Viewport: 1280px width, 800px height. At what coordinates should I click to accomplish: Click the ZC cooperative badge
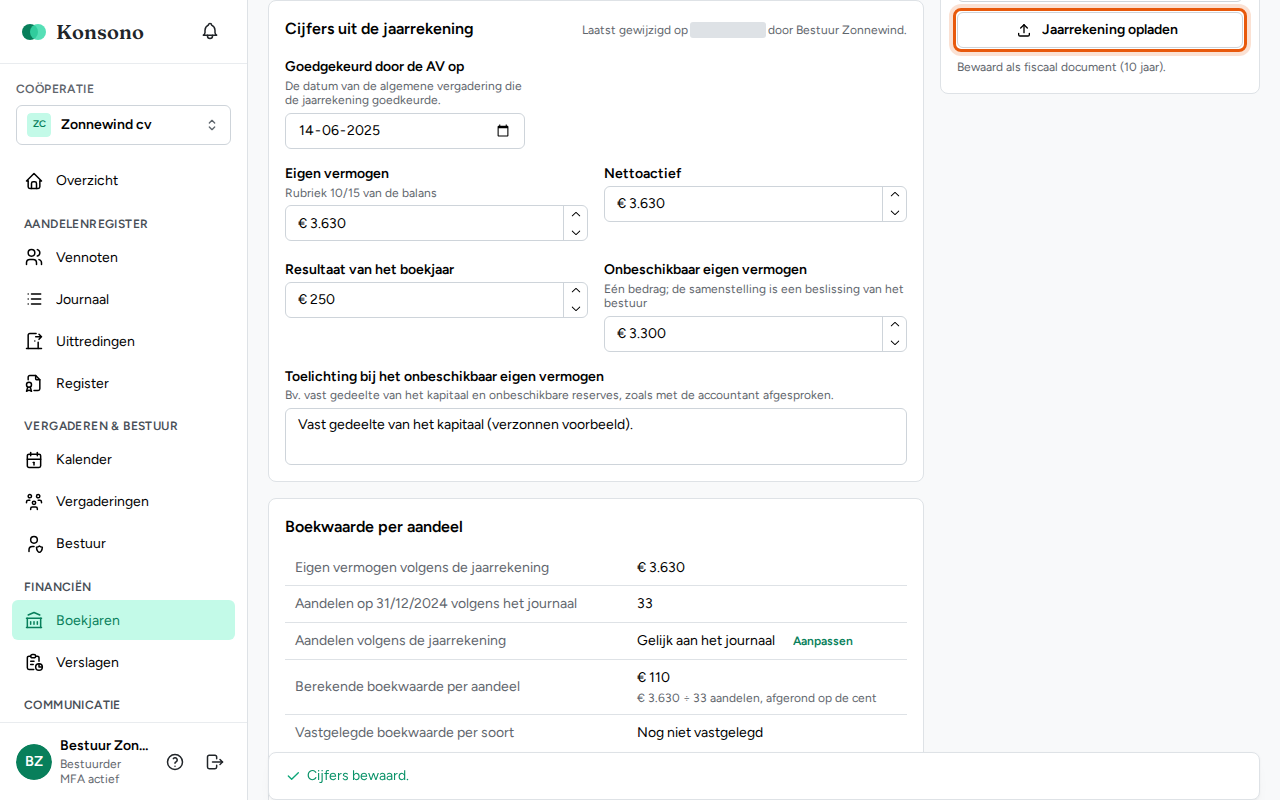[39, 125]
